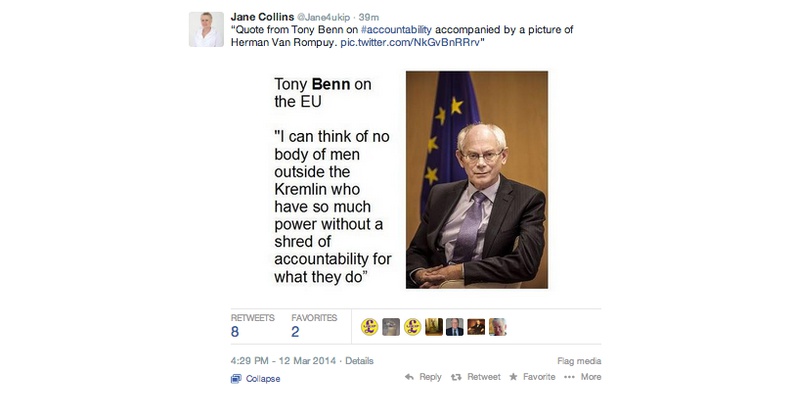Click first UKIP pound-sign retweeter avatar
This screenshot has width=795, height=418.
(370, 327)
